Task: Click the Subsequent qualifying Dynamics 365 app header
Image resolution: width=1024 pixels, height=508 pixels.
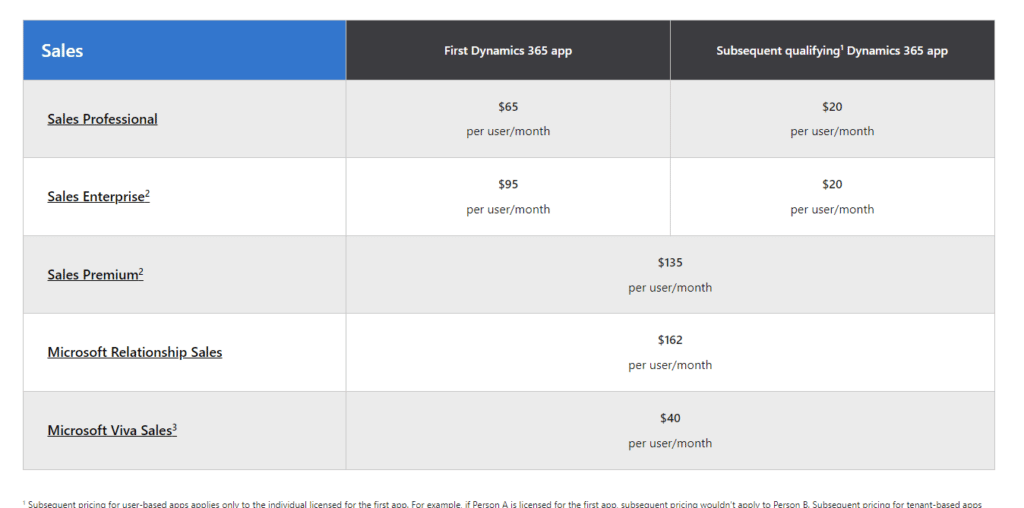Action: tap(832, 50)
